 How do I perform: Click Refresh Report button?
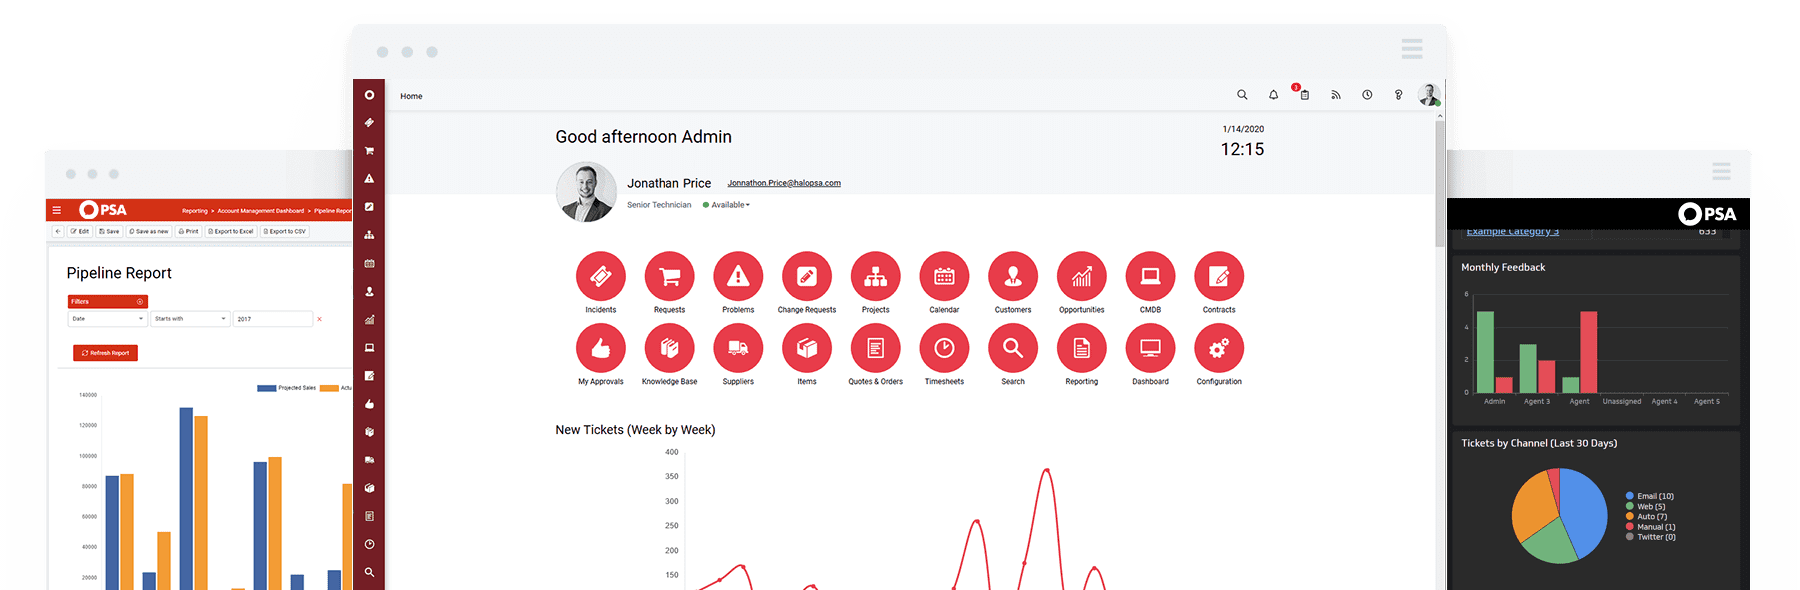[x=105, y=353]
